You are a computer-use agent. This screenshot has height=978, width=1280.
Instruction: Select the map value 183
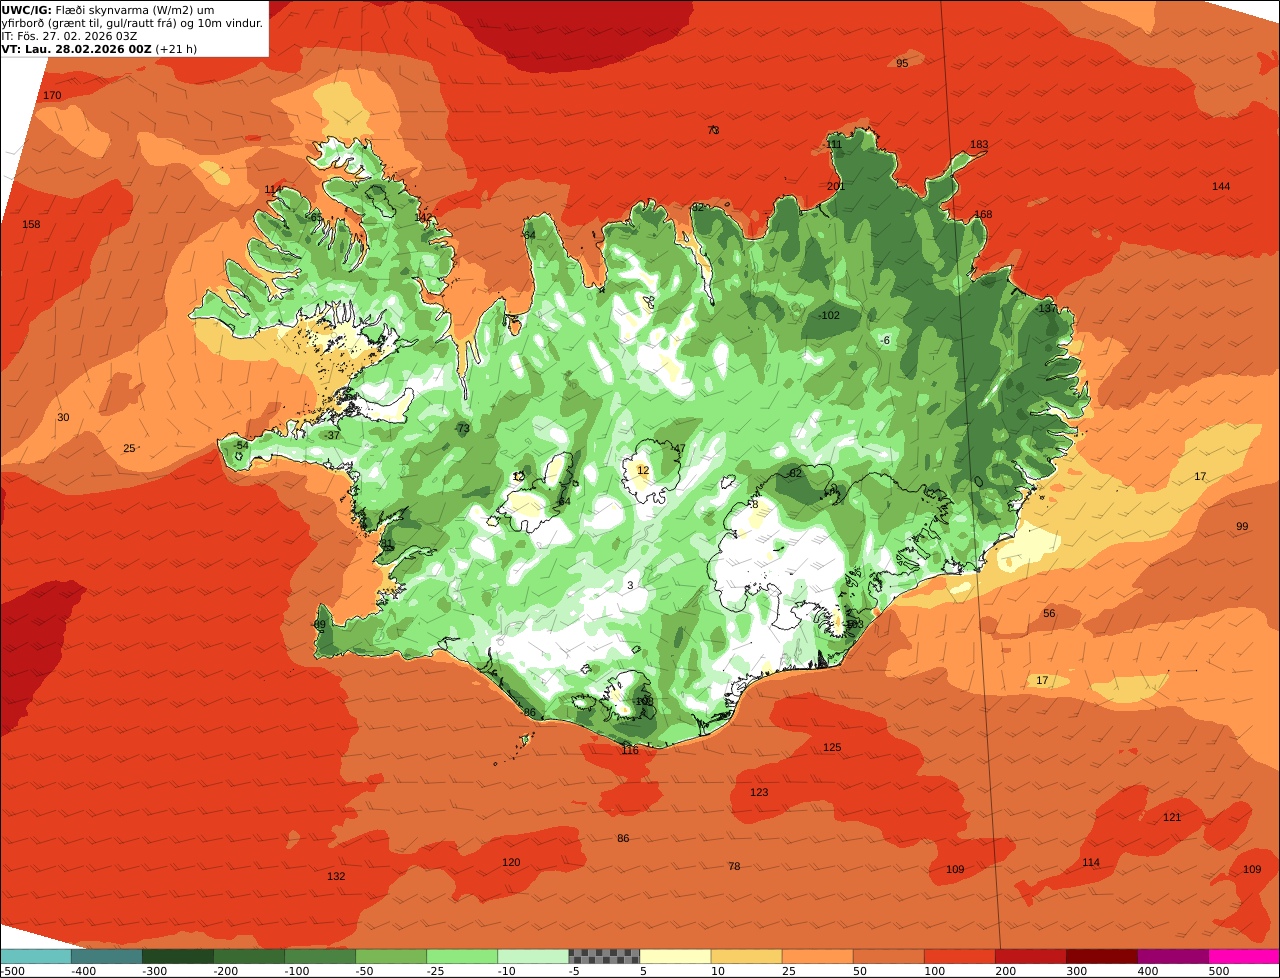tap(979, 145)
